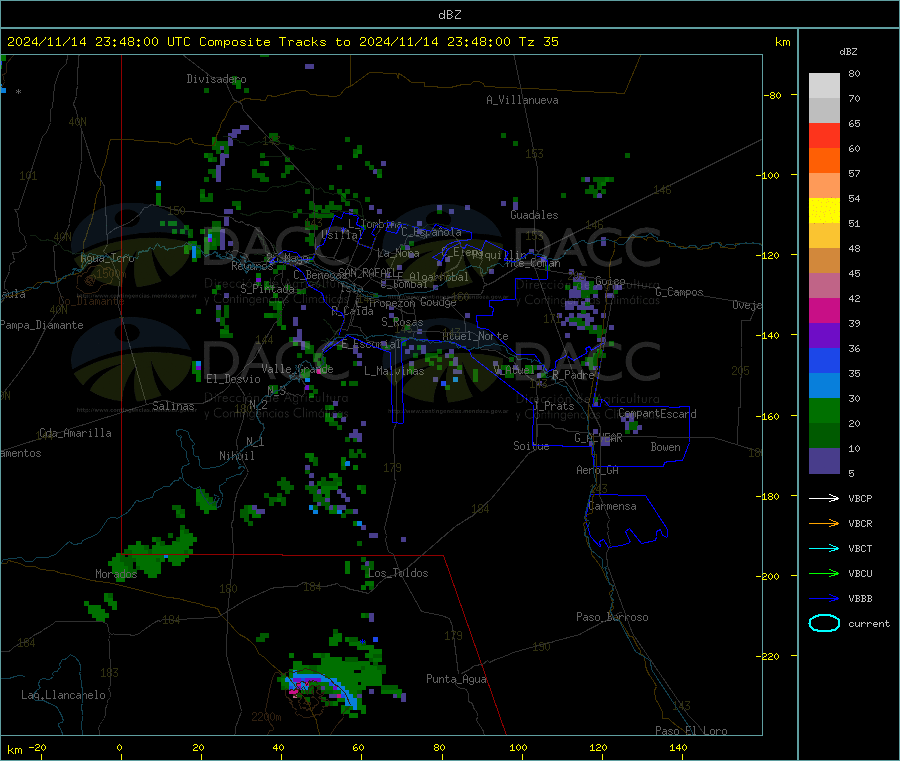Click the El_Desvio map label
The height and width of the screenshot is (761, 900).
233,379
